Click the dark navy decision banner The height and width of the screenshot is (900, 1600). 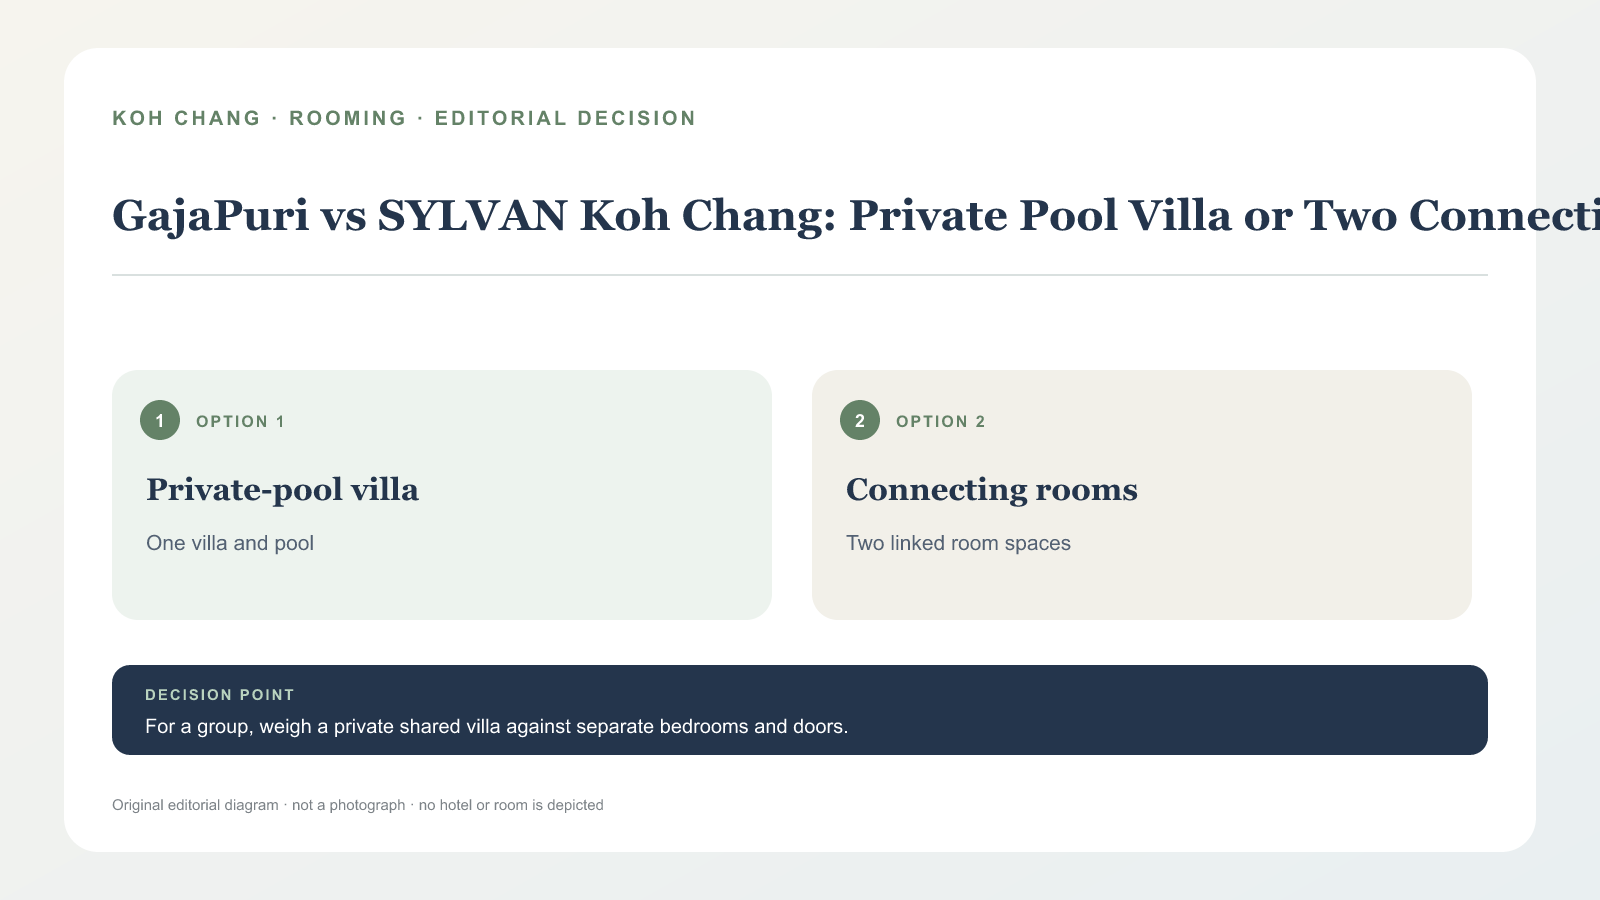pos(800,710)
